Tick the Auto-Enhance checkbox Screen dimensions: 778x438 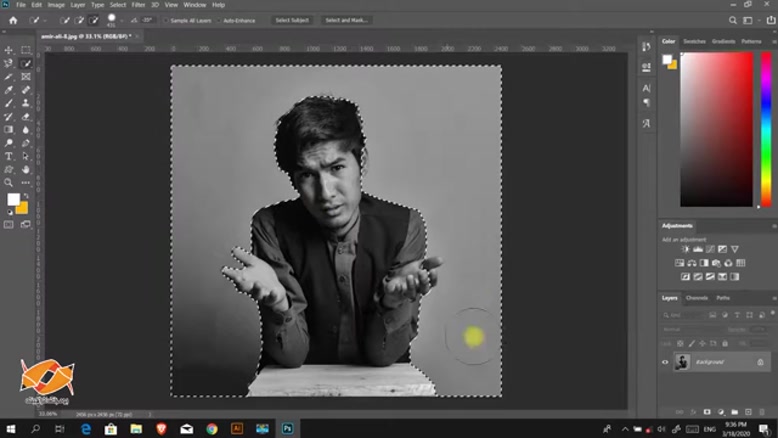pos(219,20)
